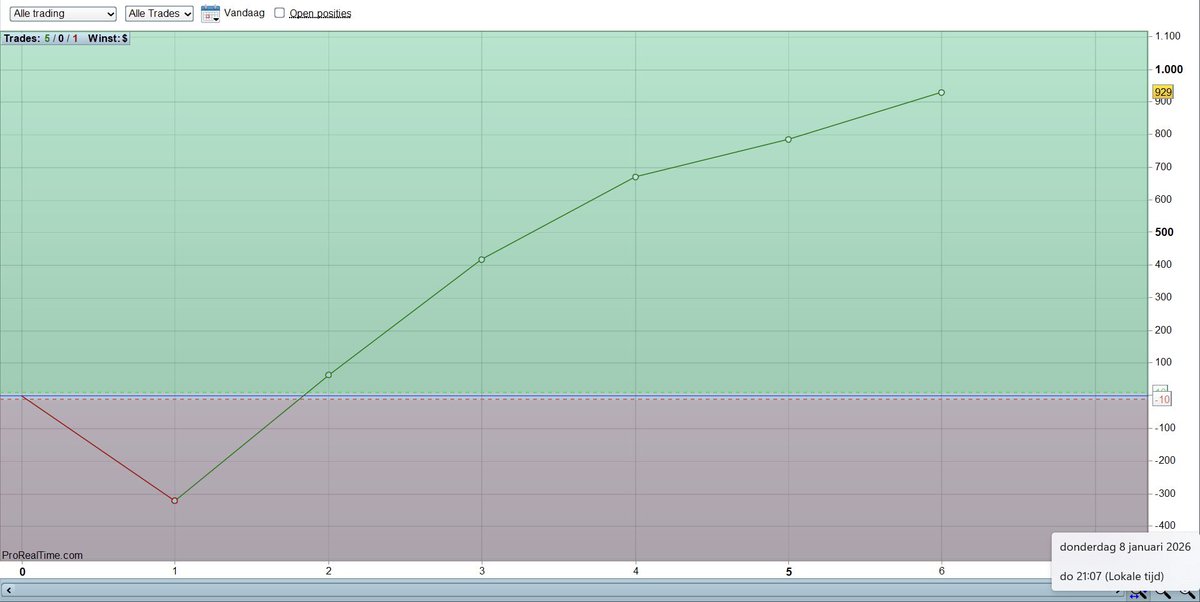Tick the checkbox next to Vandaag area
This screenshot has width=1200, height=602.
coord(279,12)
